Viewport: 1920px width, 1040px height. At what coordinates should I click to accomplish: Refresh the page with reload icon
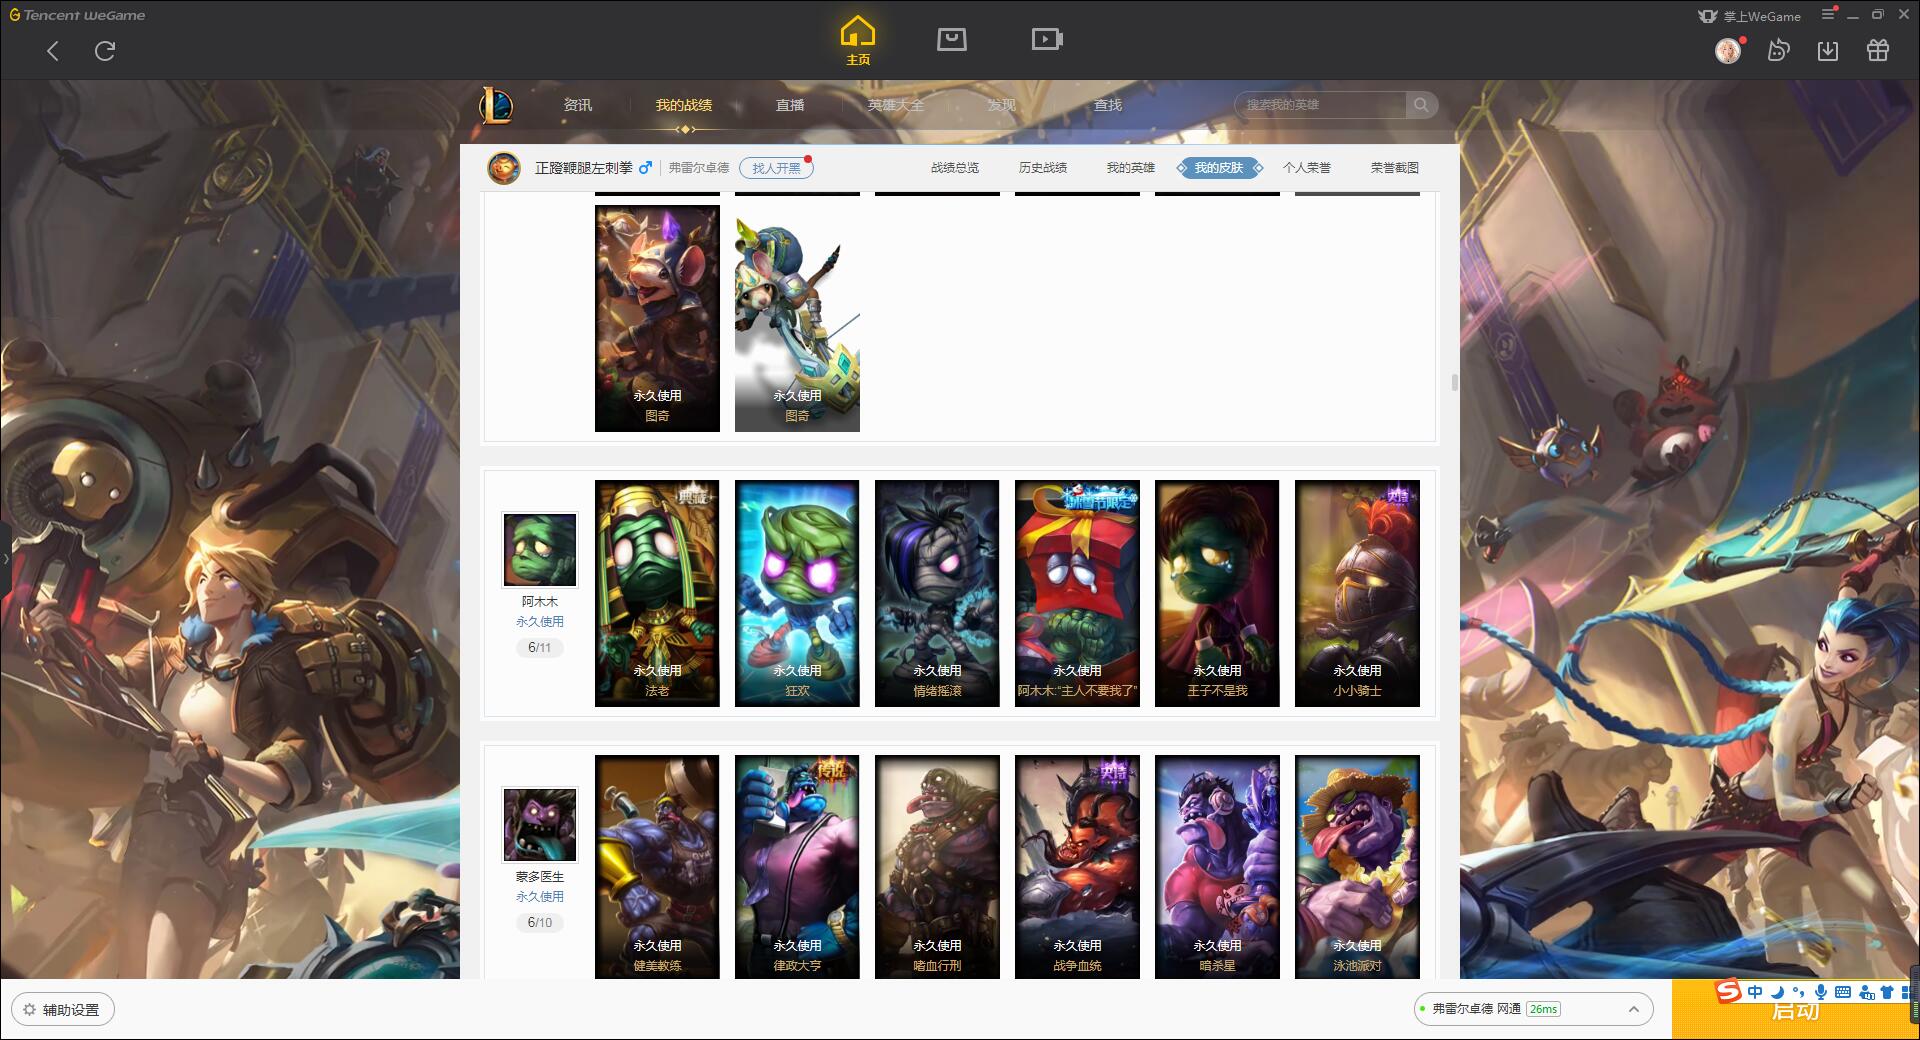(105, 51)
